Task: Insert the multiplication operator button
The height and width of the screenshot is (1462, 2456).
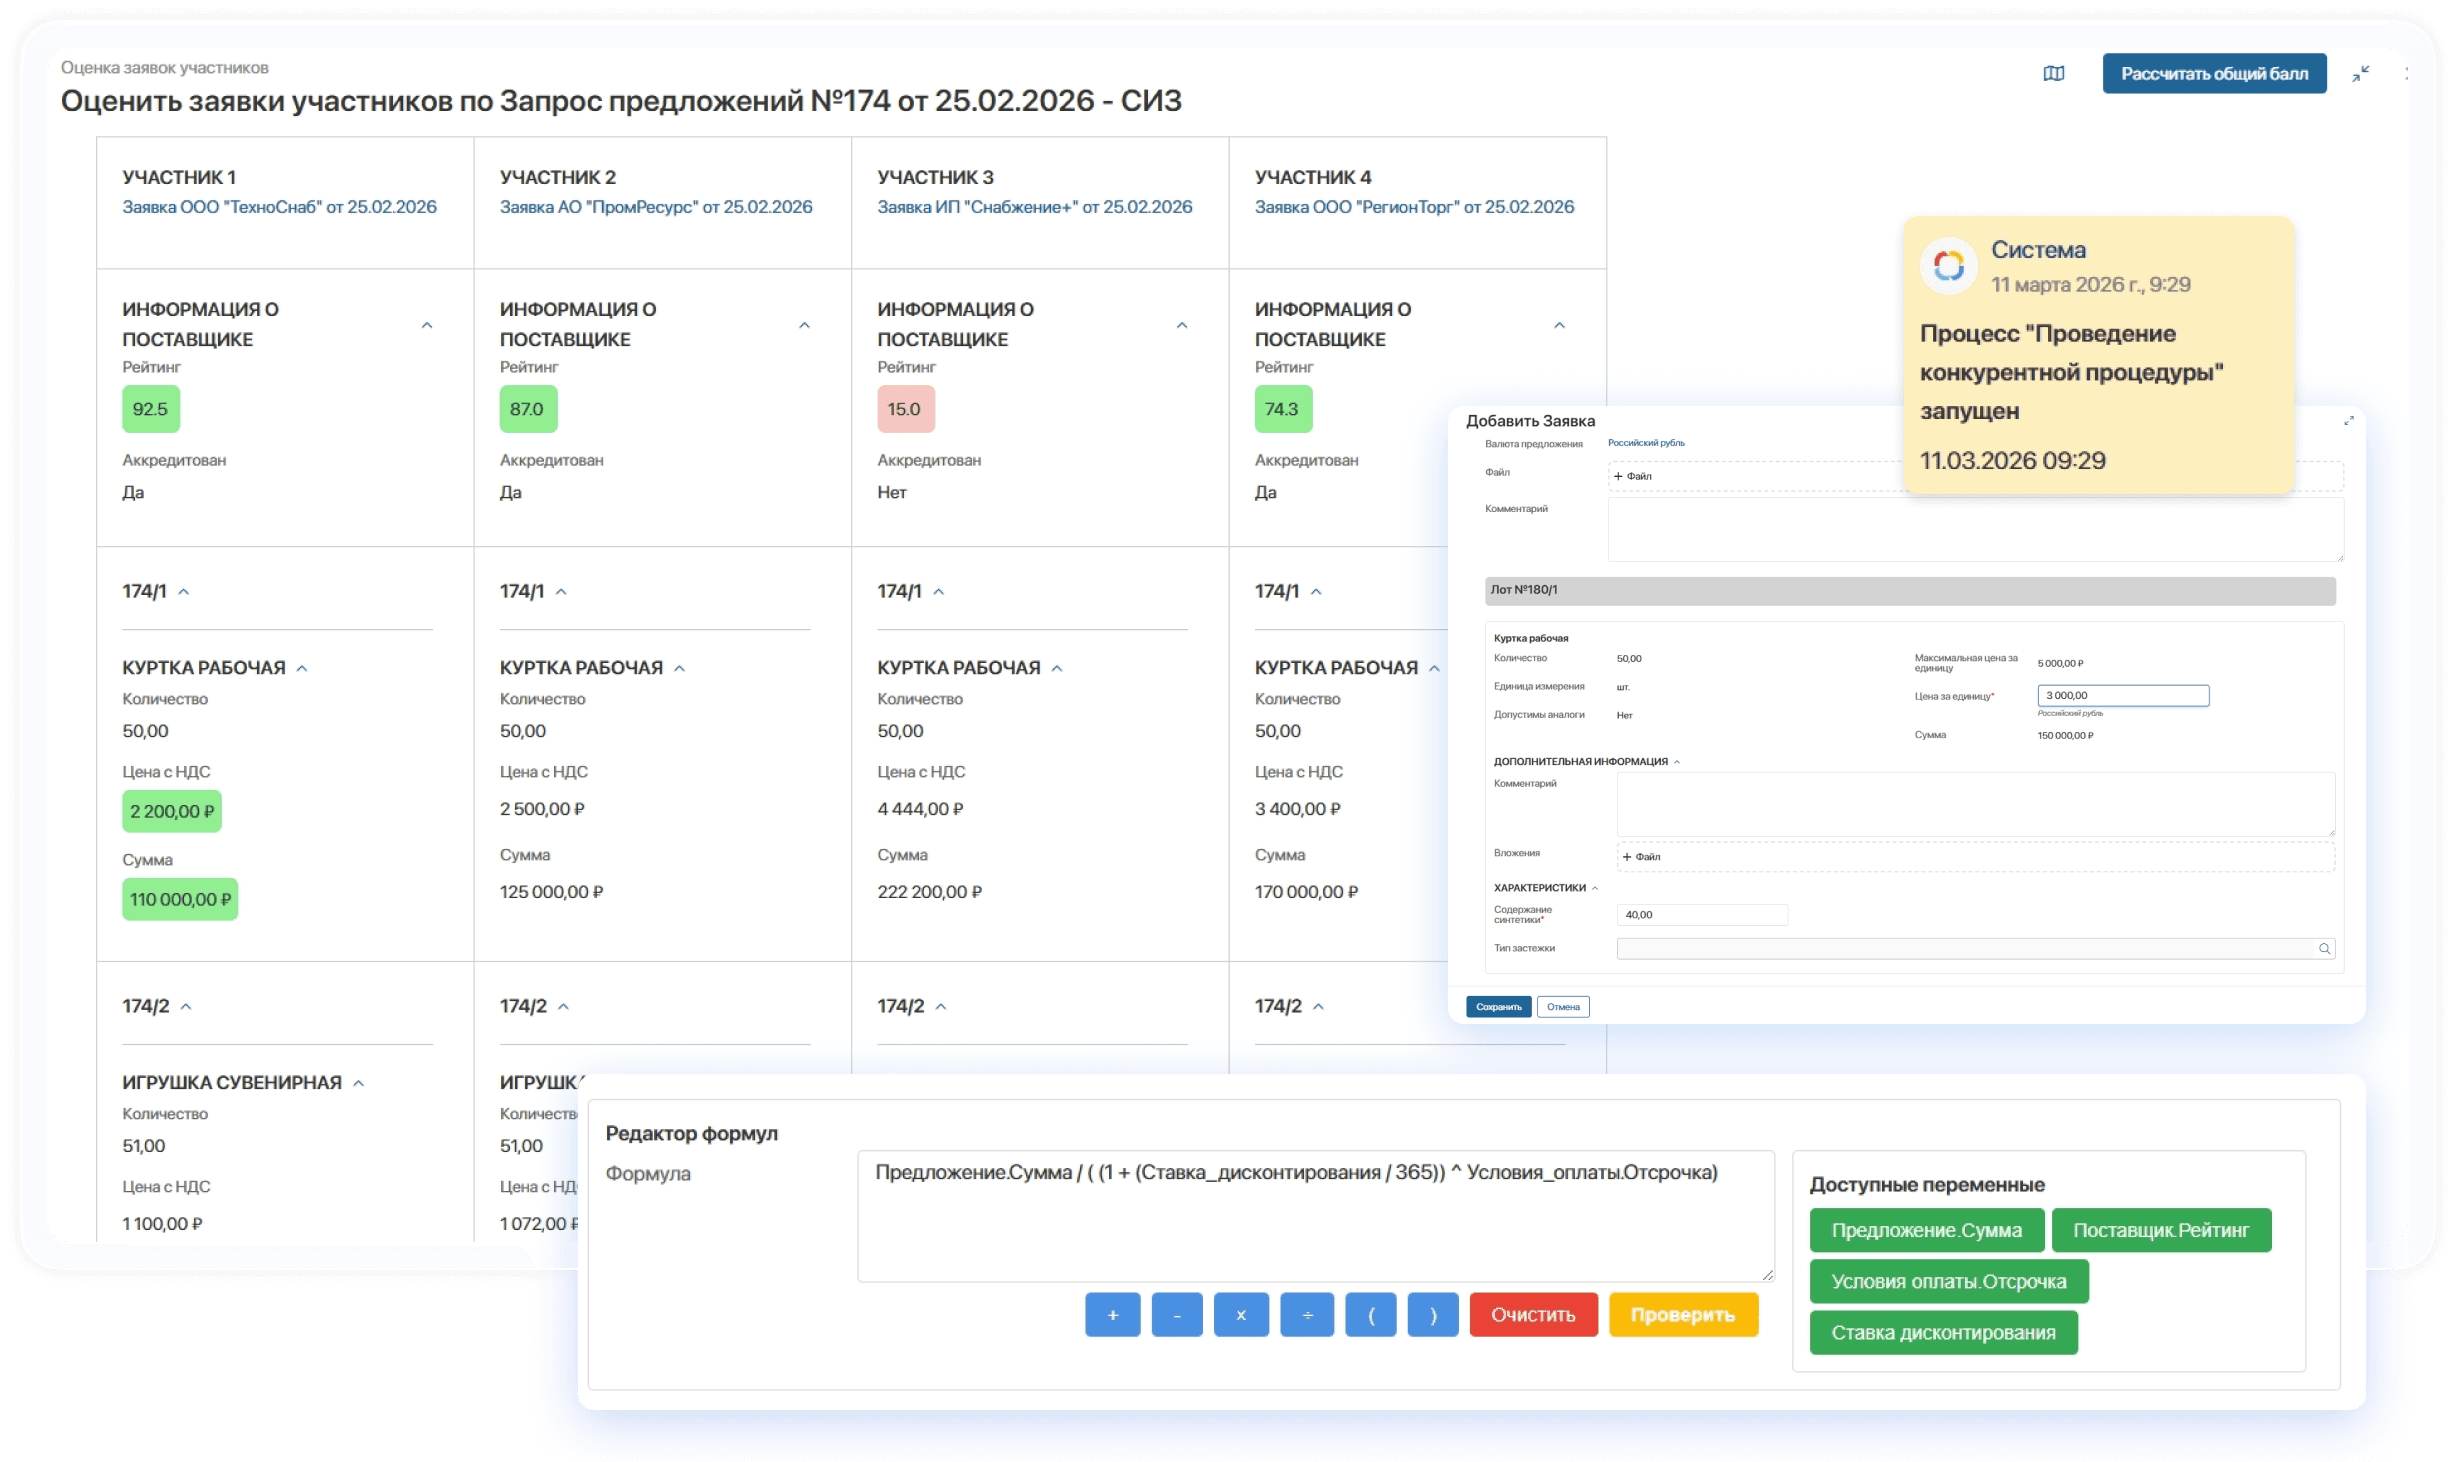Action: [1240, 1315]
